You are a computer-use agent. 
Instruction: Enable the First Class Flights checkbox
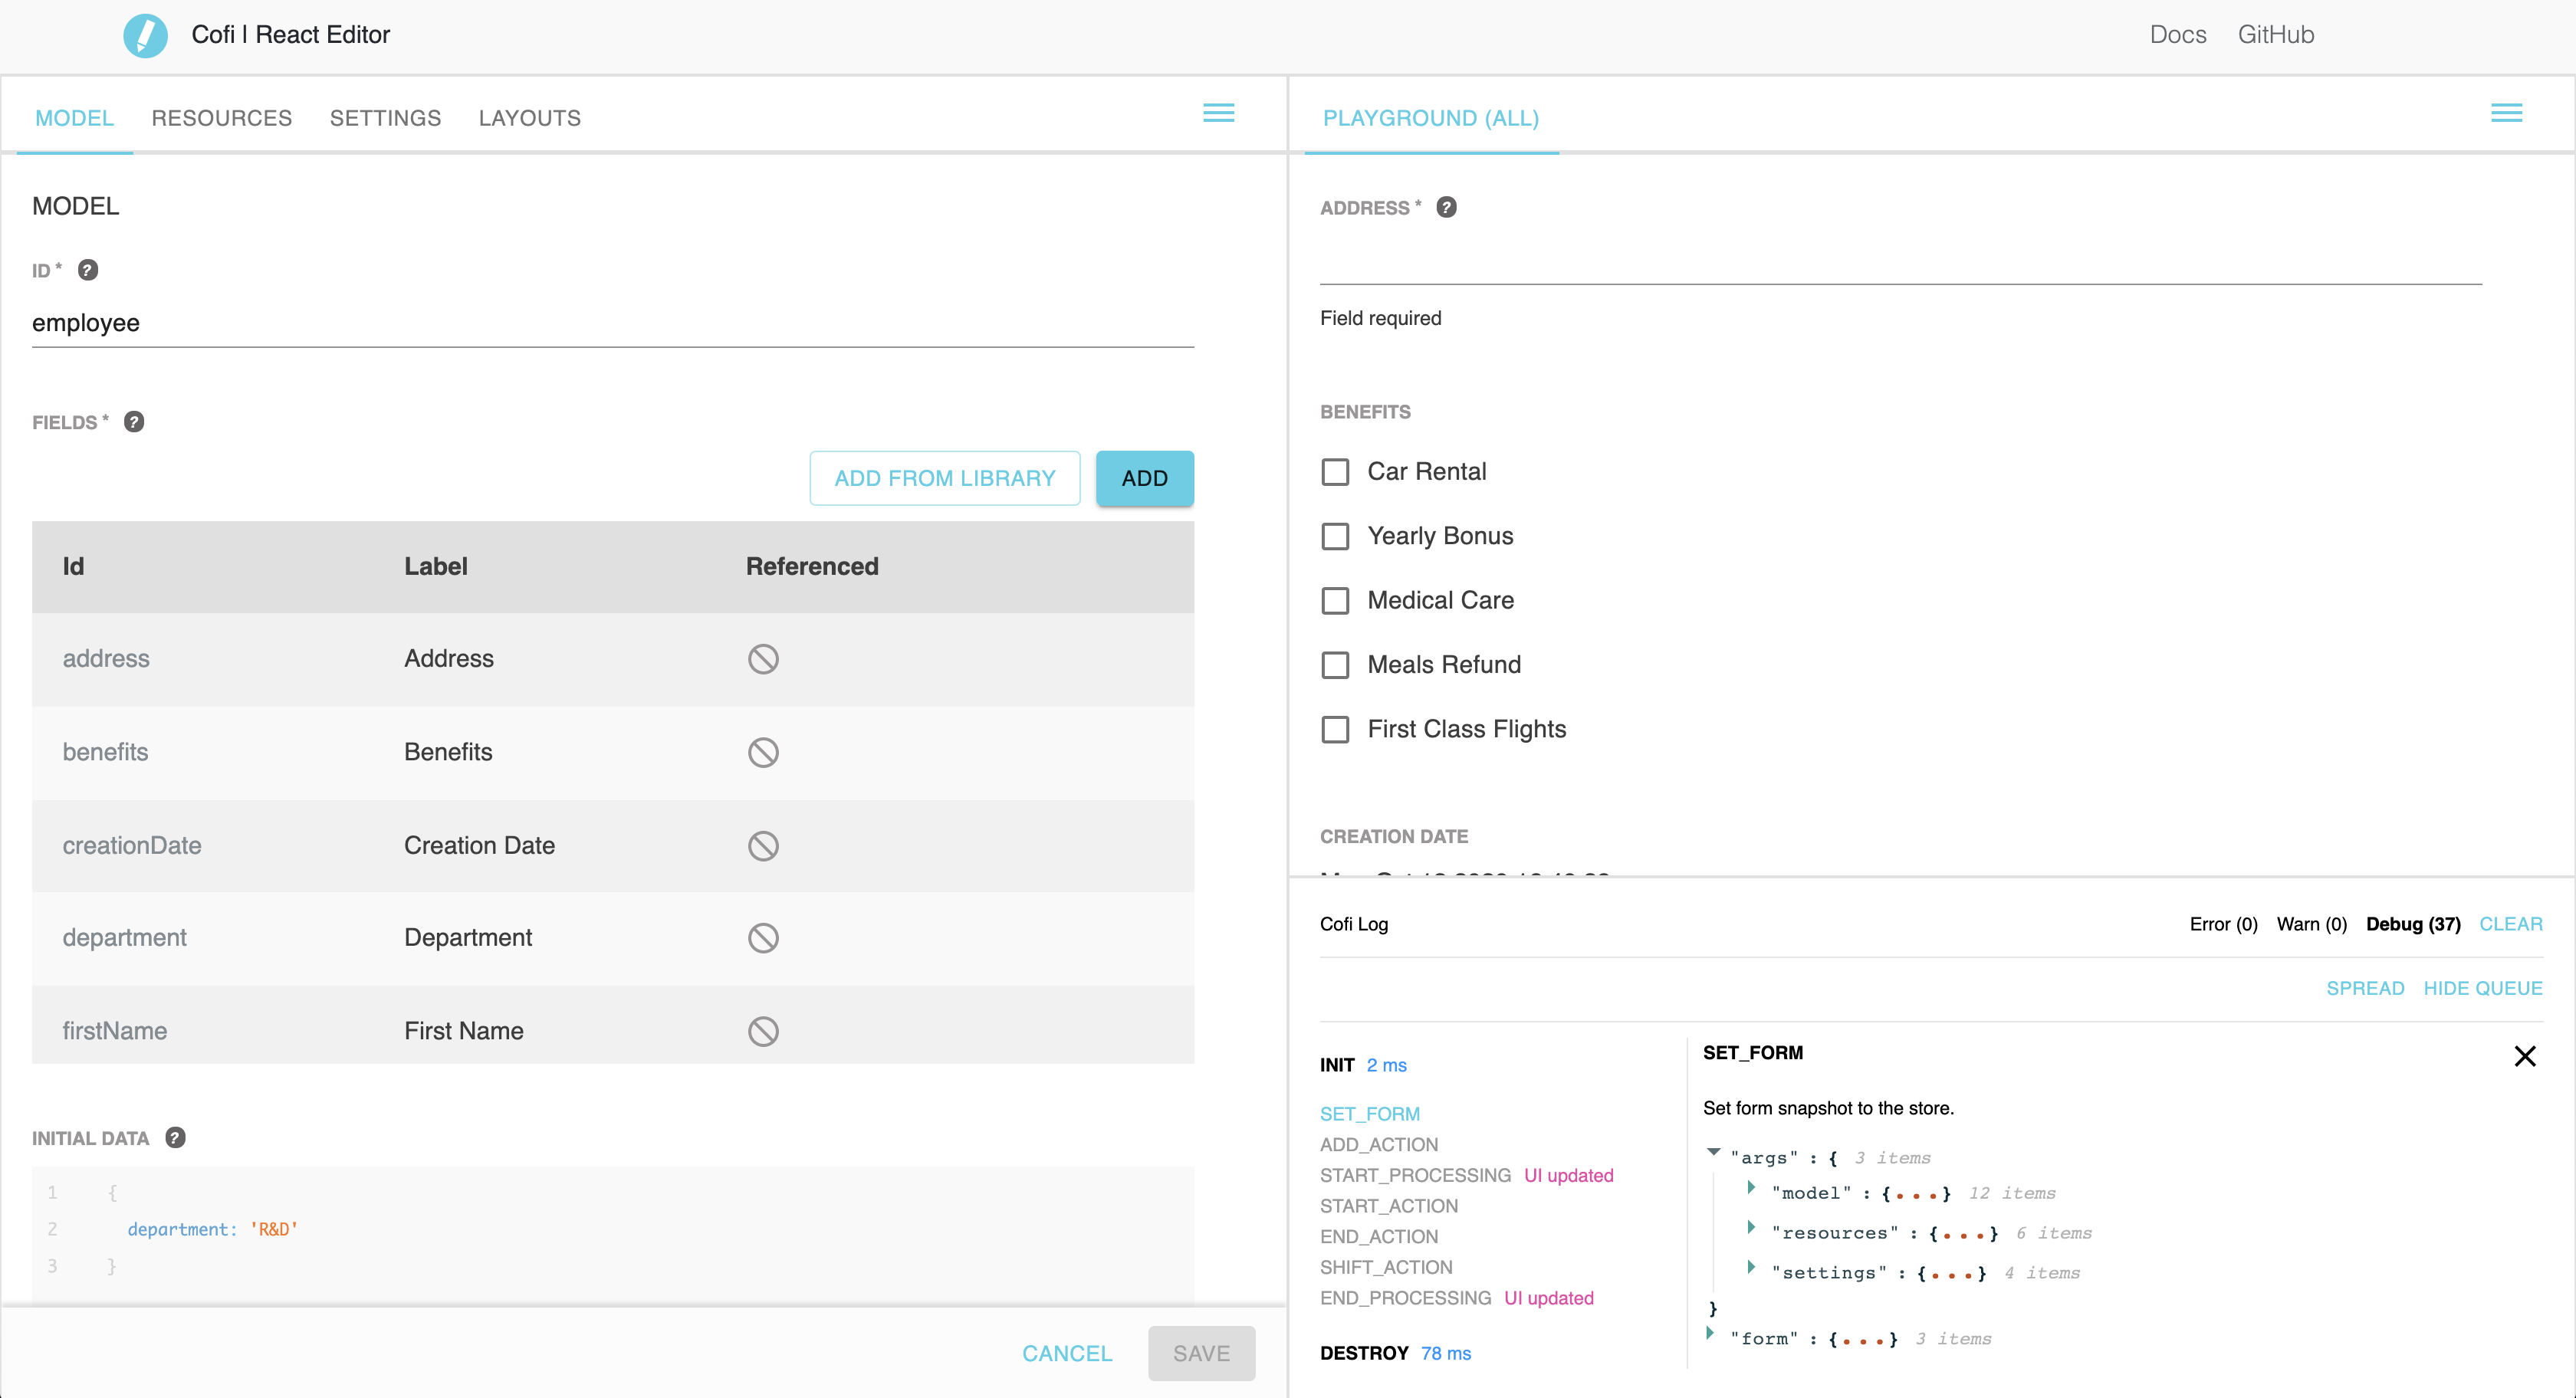click(1338, 727)
